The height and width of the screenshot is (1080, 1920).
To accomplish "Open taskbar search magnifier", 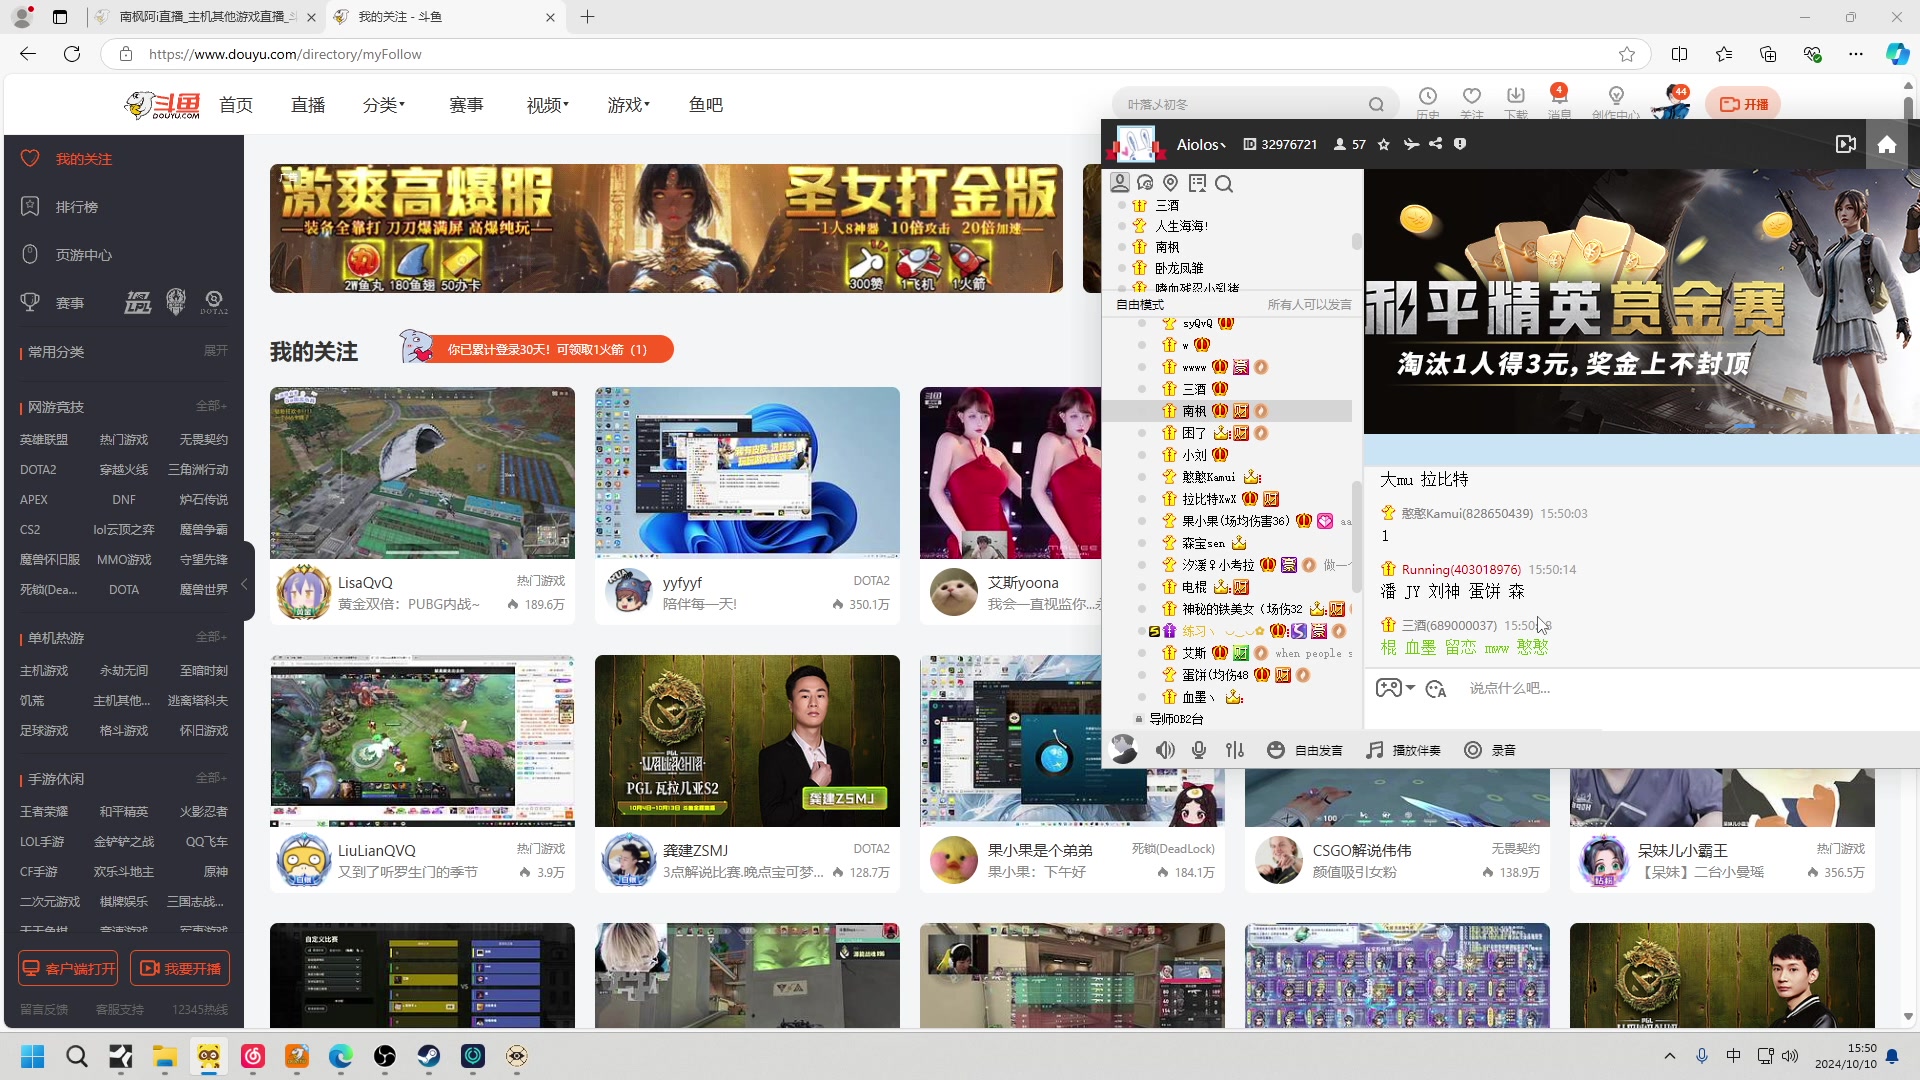I will click(77, 1056).
